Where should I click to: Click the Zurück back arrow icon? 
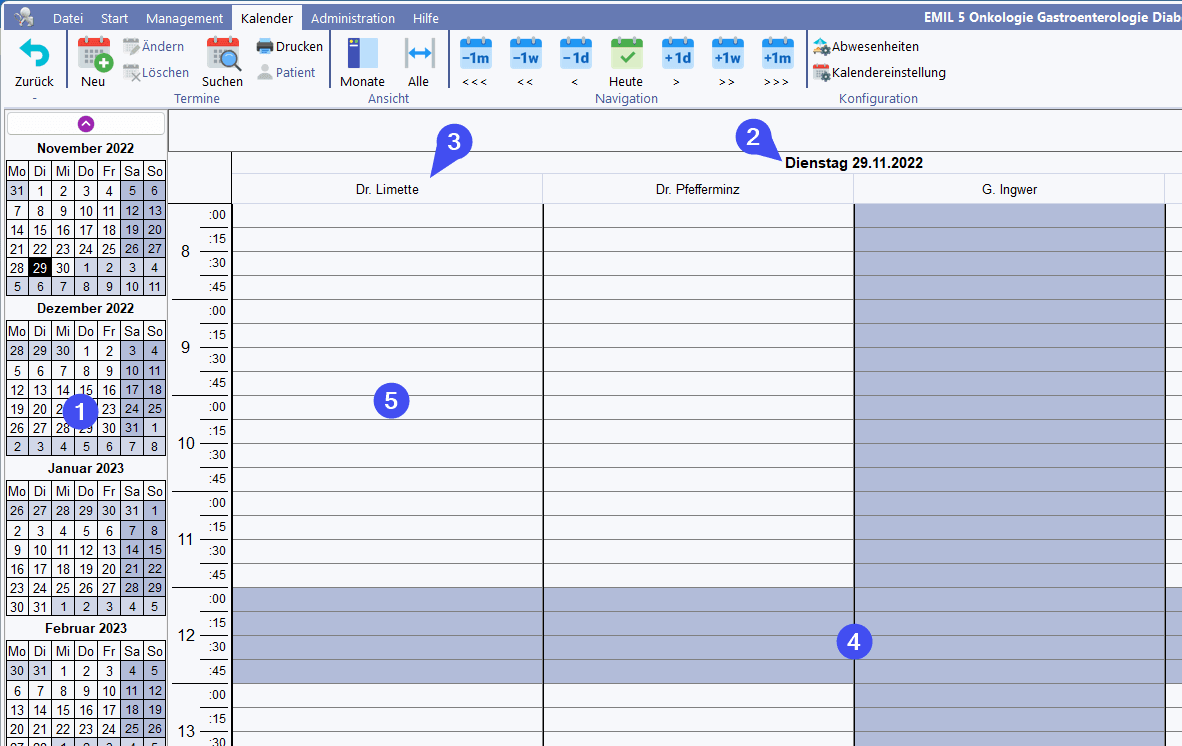(x=34, y=54)
